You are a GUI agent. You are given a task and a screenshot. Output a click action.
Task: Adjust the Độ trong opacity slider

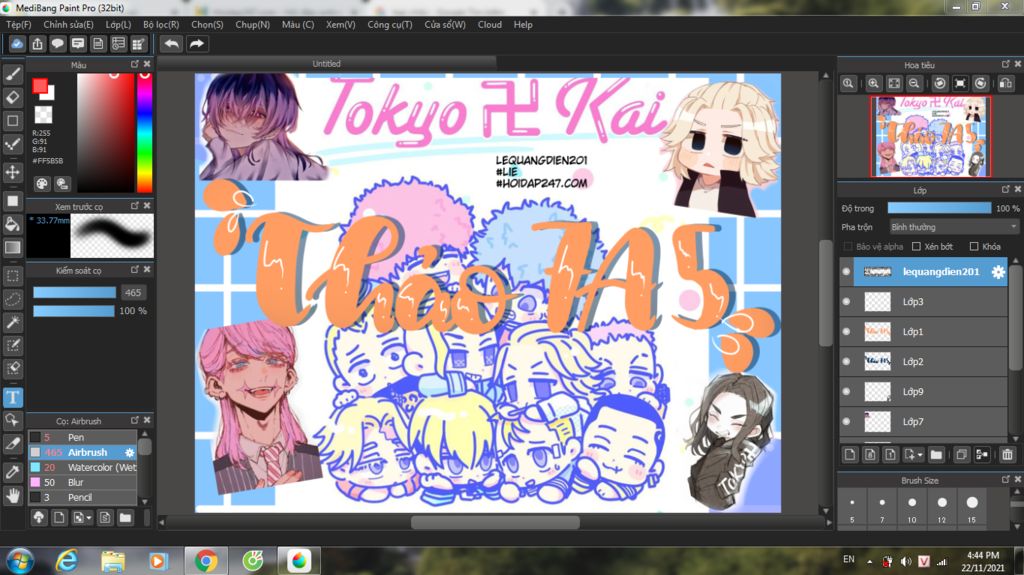(938, 208)
